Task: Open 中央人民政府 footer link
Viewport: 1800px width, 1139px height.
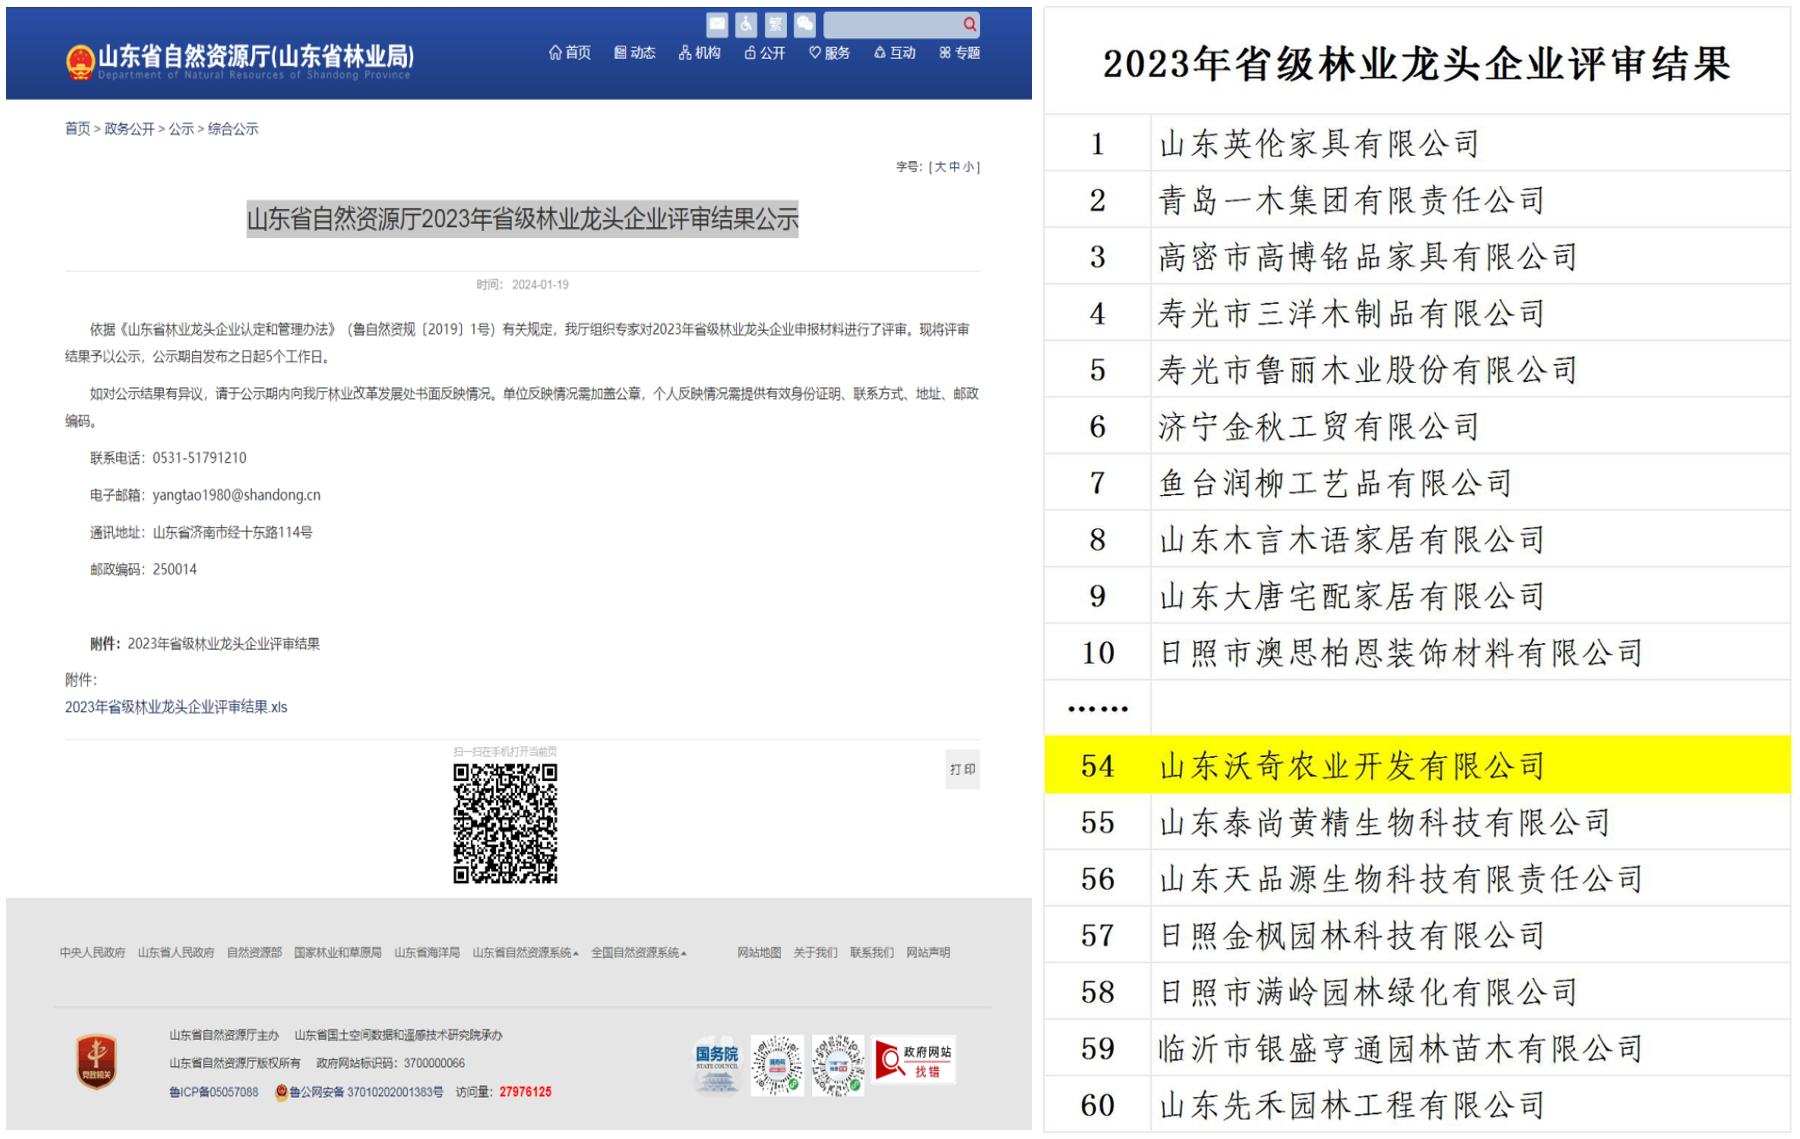Action: tap(92, 952)
